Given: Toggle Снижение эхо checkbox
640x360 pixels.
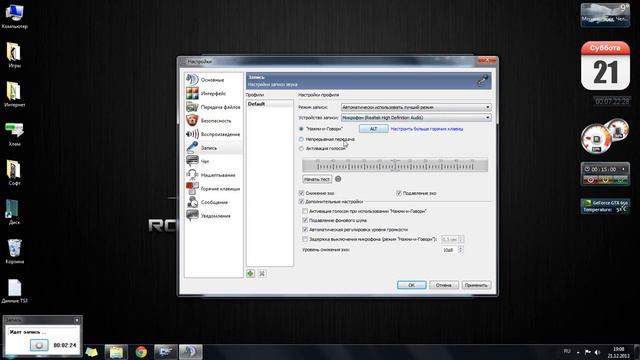Looking at the screenshot, I should click(302, 193).
